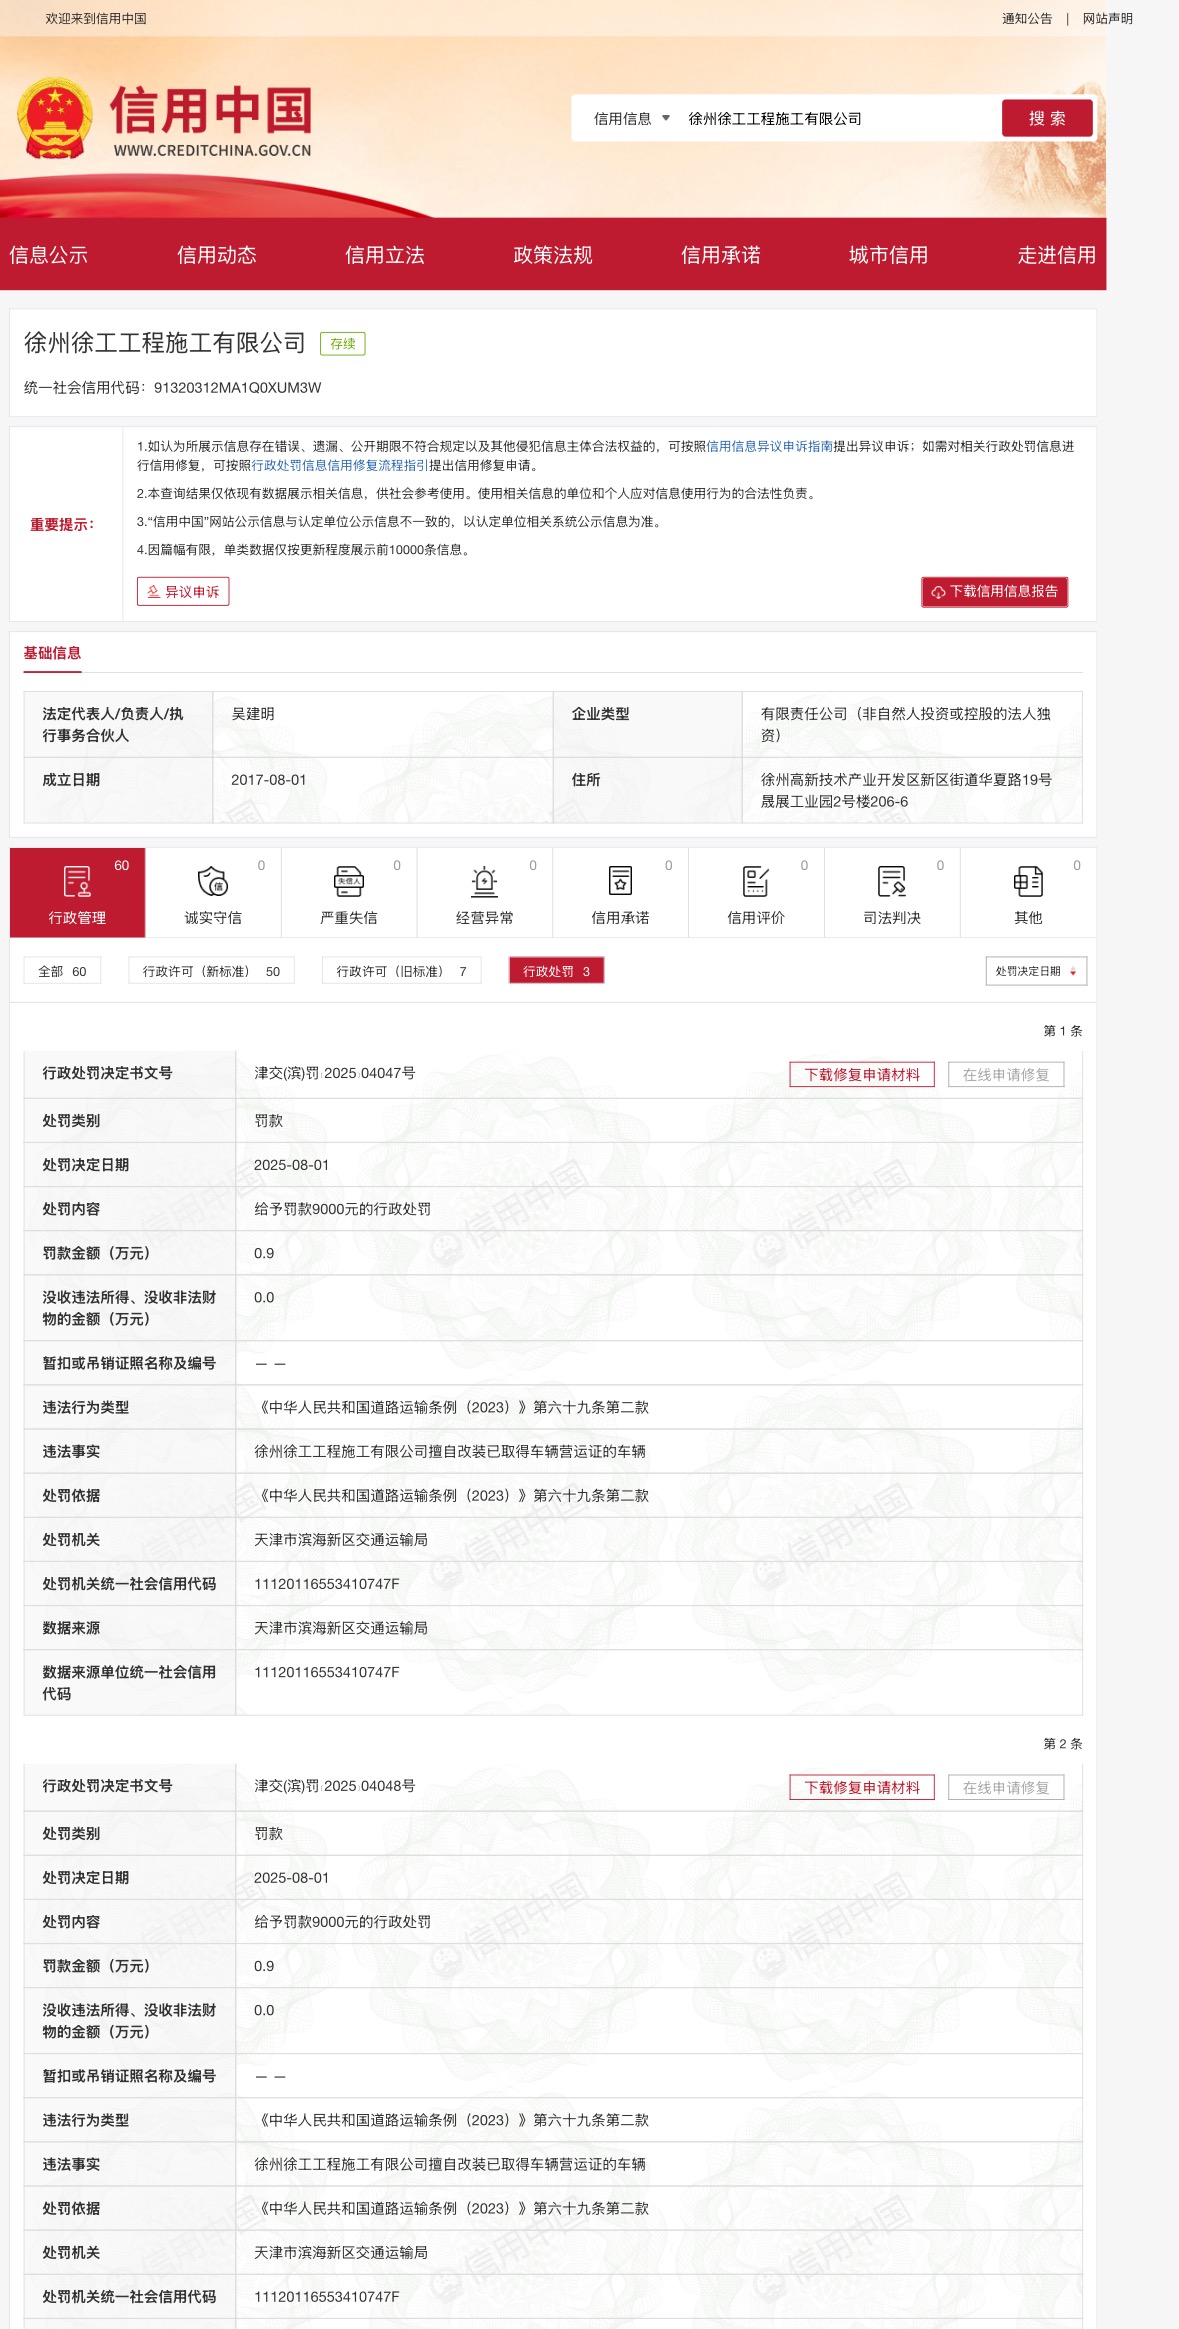Click the 异议申诉 button
1179x2329 pixels.
click(183, 592)
